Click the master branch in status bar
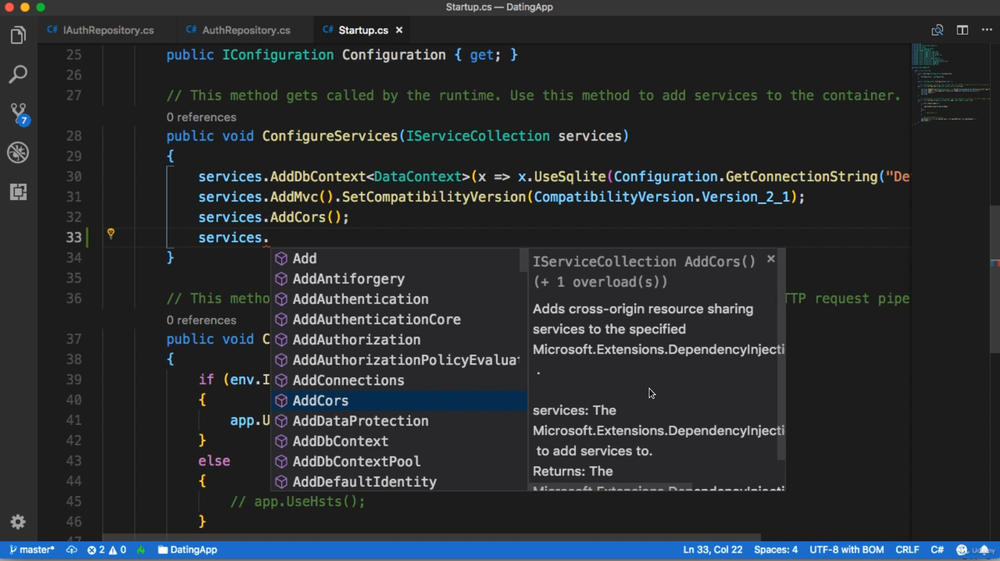Image resolution: width=1000 pixels, height=561 pixels. pyautogui.click(x=32, y=550)
